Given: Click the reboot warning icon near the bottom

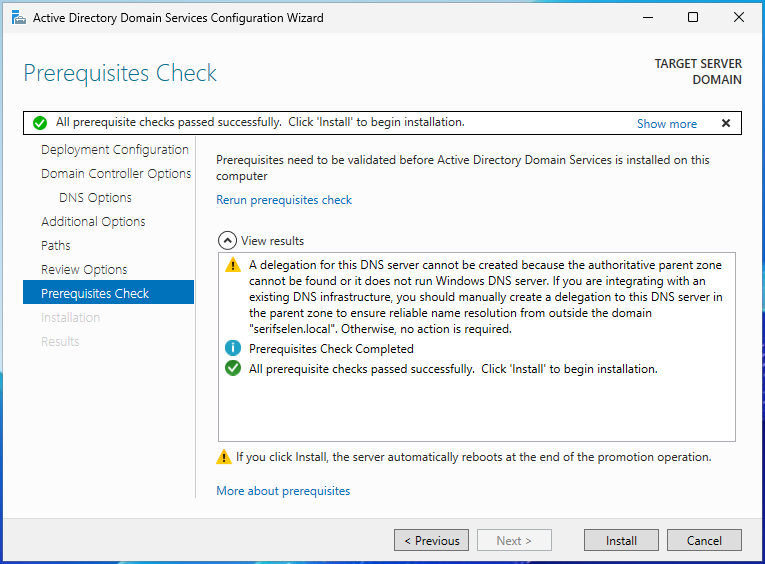Looking at the screenshot, I should tap(224, 457).
